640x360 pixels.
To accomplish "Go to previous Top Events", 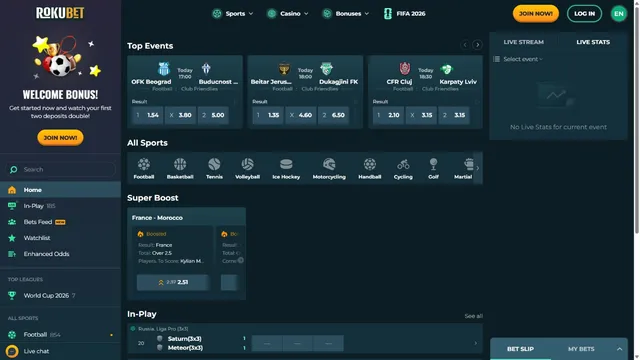I will click(464, 44).
